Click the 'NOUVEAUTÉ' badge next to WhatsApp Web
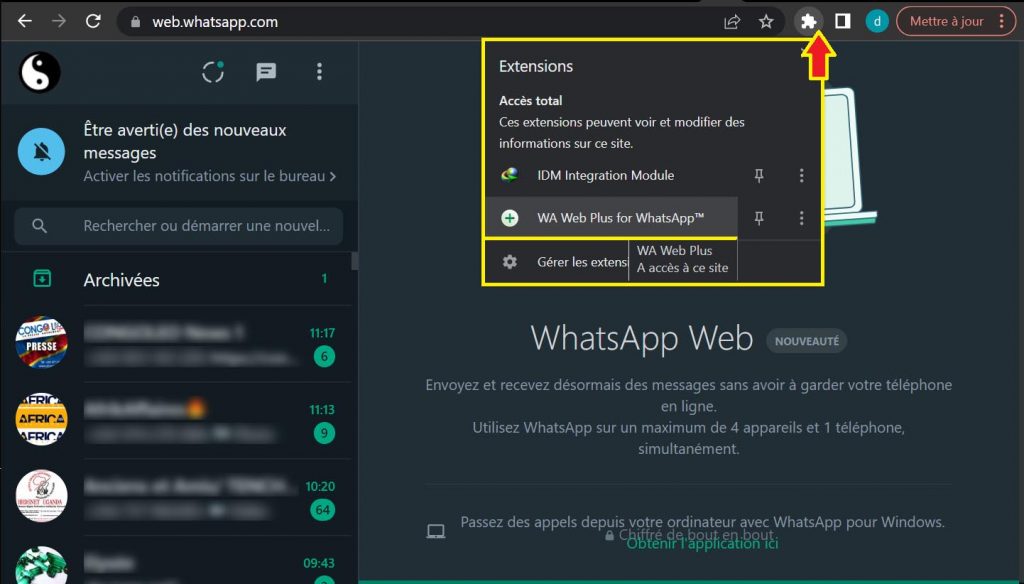This screenshot has height=584, width=1024. coord(807,341)
